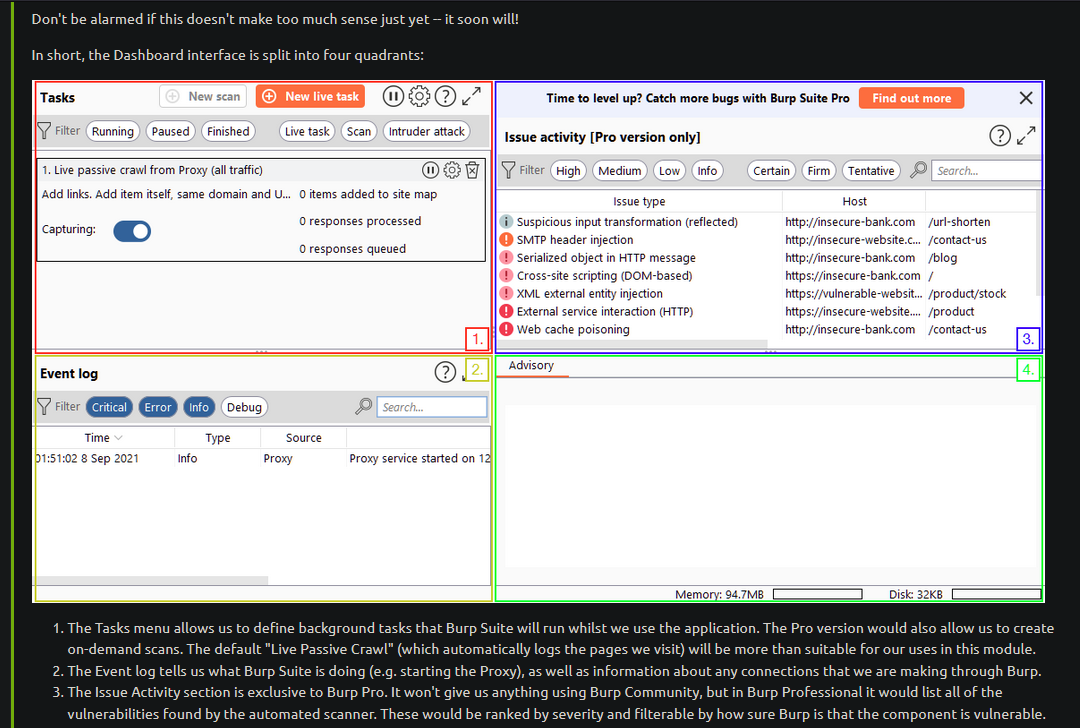Toggle the Finished task filter
The width and height of the screenshot is (1080, 728).
tap(229, 132)
